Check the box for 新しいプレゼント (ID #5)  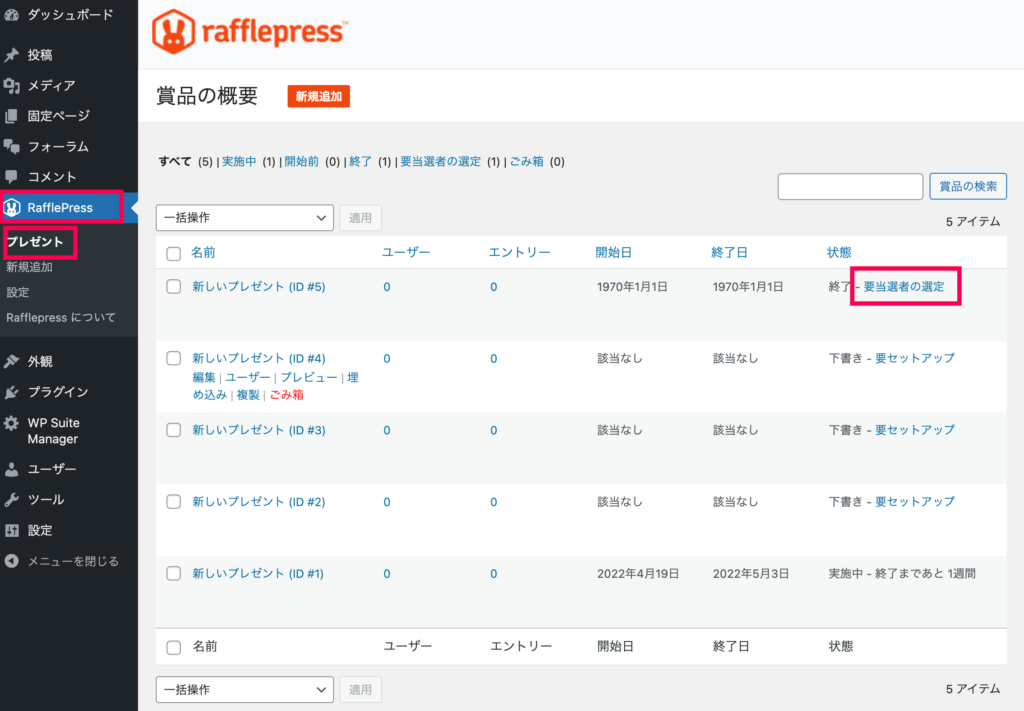coord(174,287)
